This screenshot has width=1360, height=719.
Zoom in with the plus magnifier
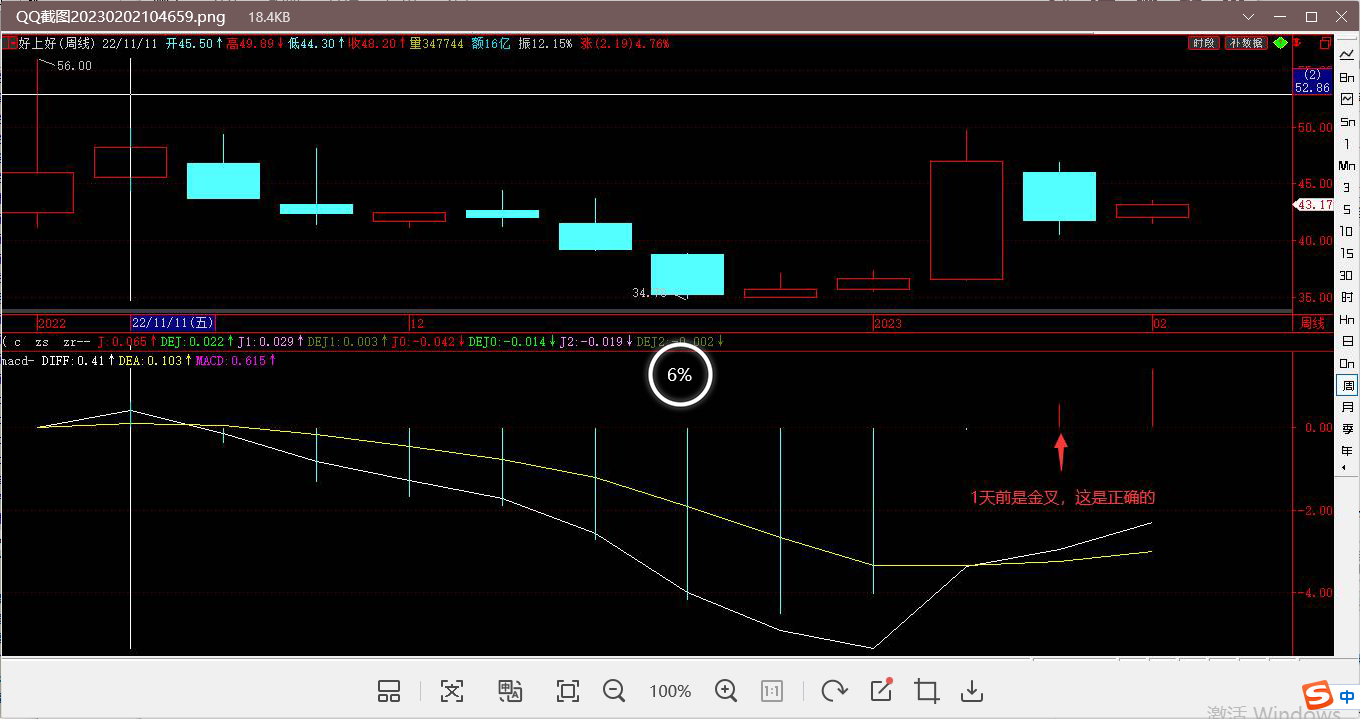point(726,691)
